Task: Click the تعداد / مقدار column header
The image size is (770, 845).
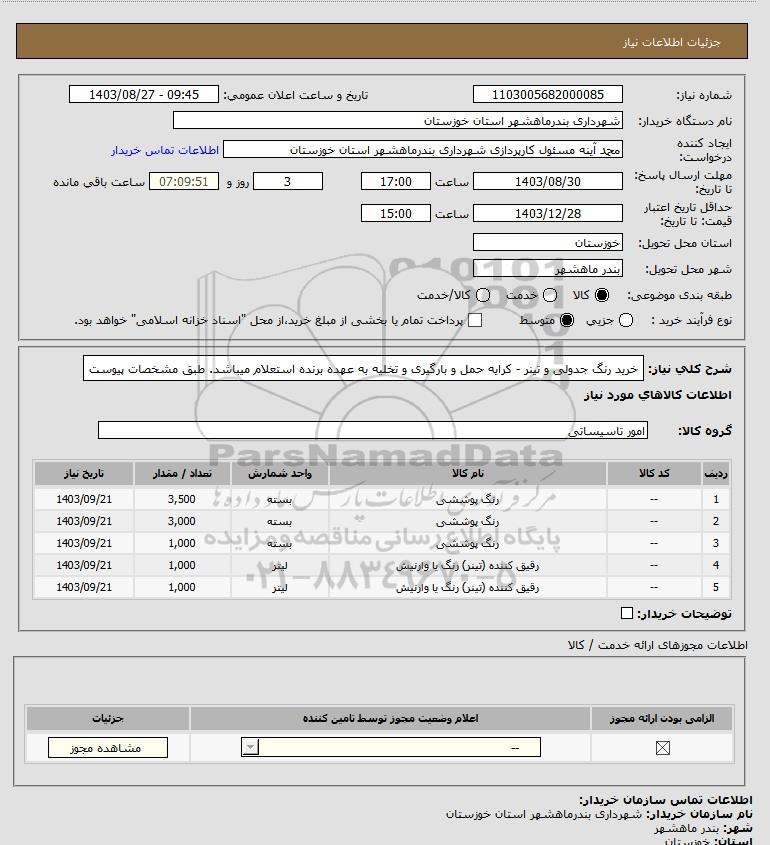Action: pos(182,473)
